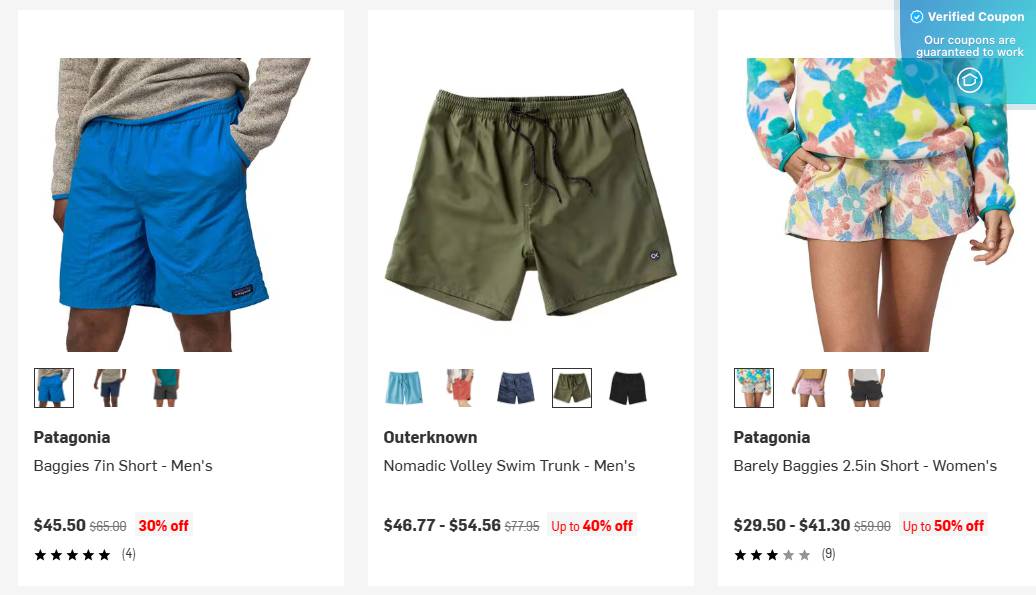The height and width of the screenshot is (595, 1036).
Task: Select black Barely Baggies shorts swatch
Action: 866,388
